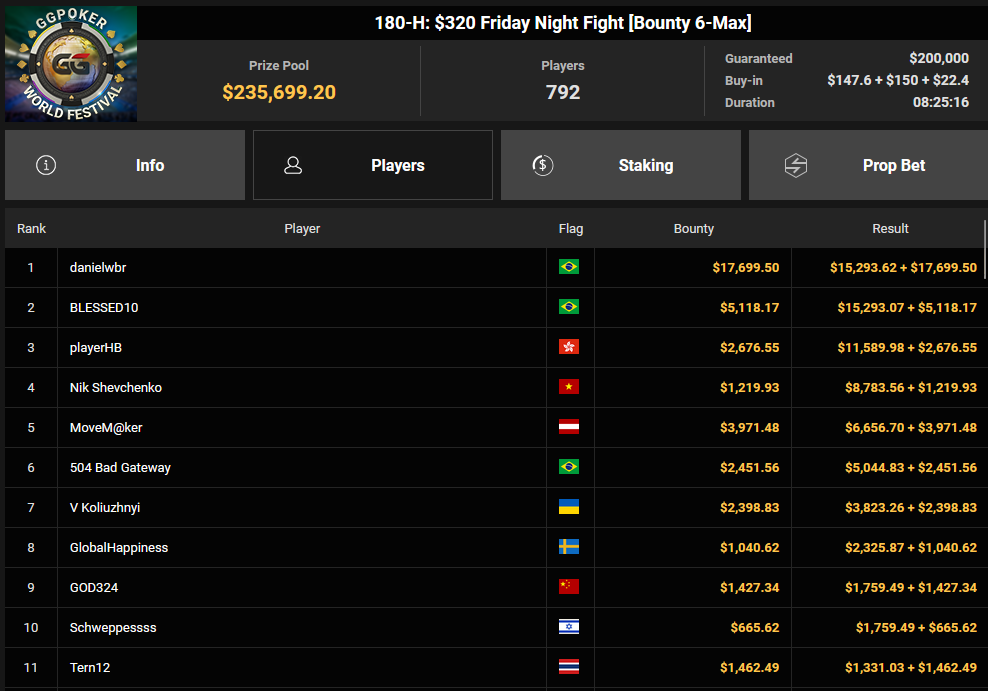Click result $5,044.83 + $2,451.56
Viewport: 988px width, 691px height.
[910, 467]
